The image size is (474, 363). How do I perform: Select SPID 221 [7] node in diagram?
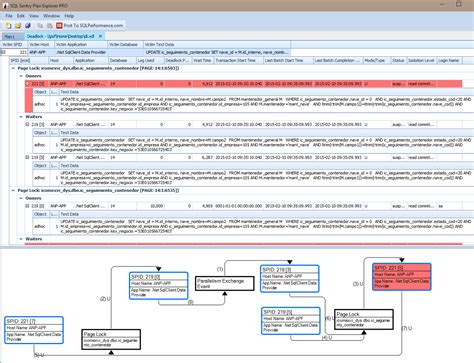click(34, 330)
